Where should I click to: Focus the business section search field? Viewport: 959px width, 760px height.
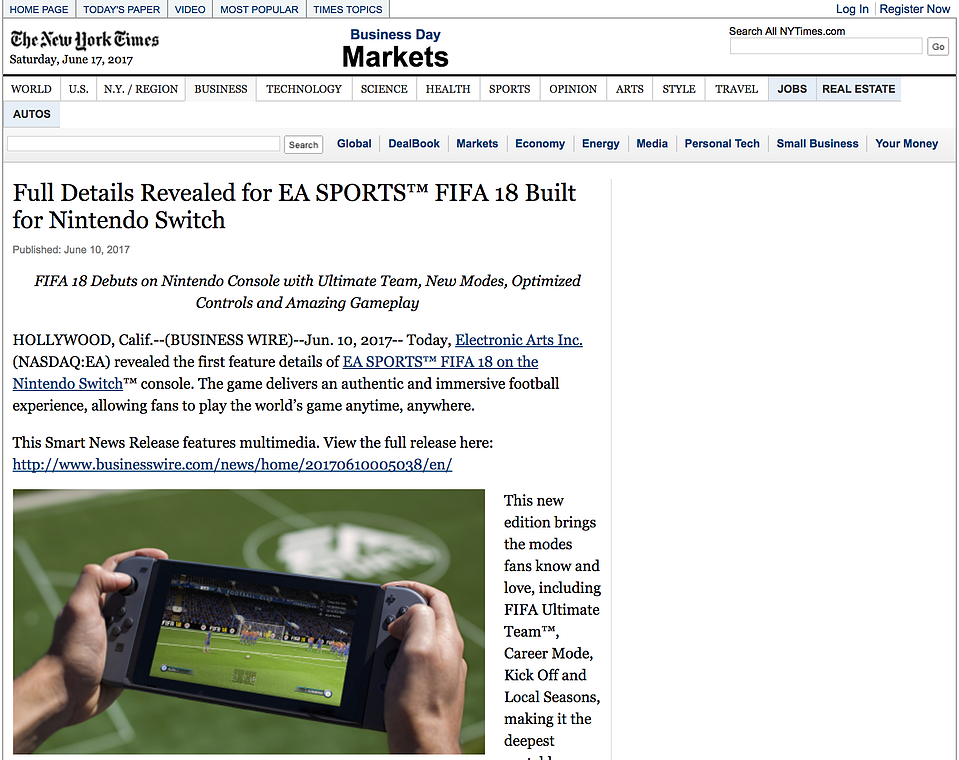144,144
